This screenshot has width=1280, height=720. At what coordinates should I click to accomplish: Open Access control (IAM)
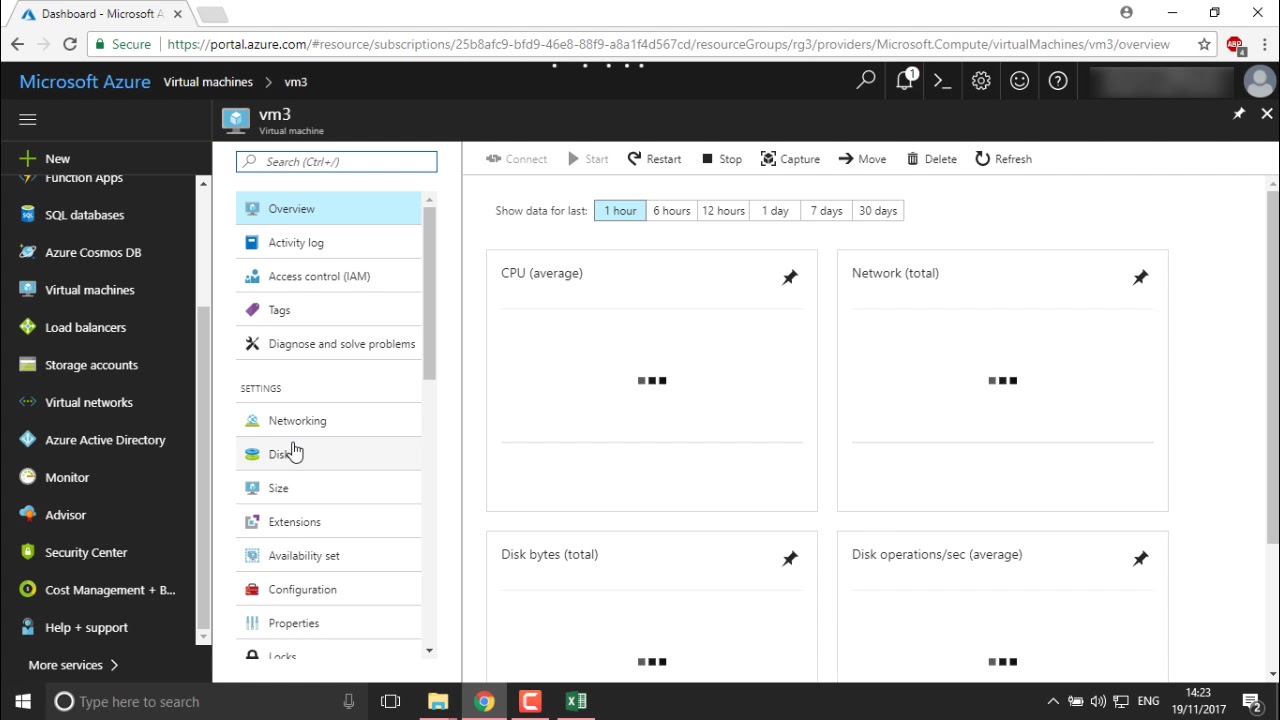point(329,276)
